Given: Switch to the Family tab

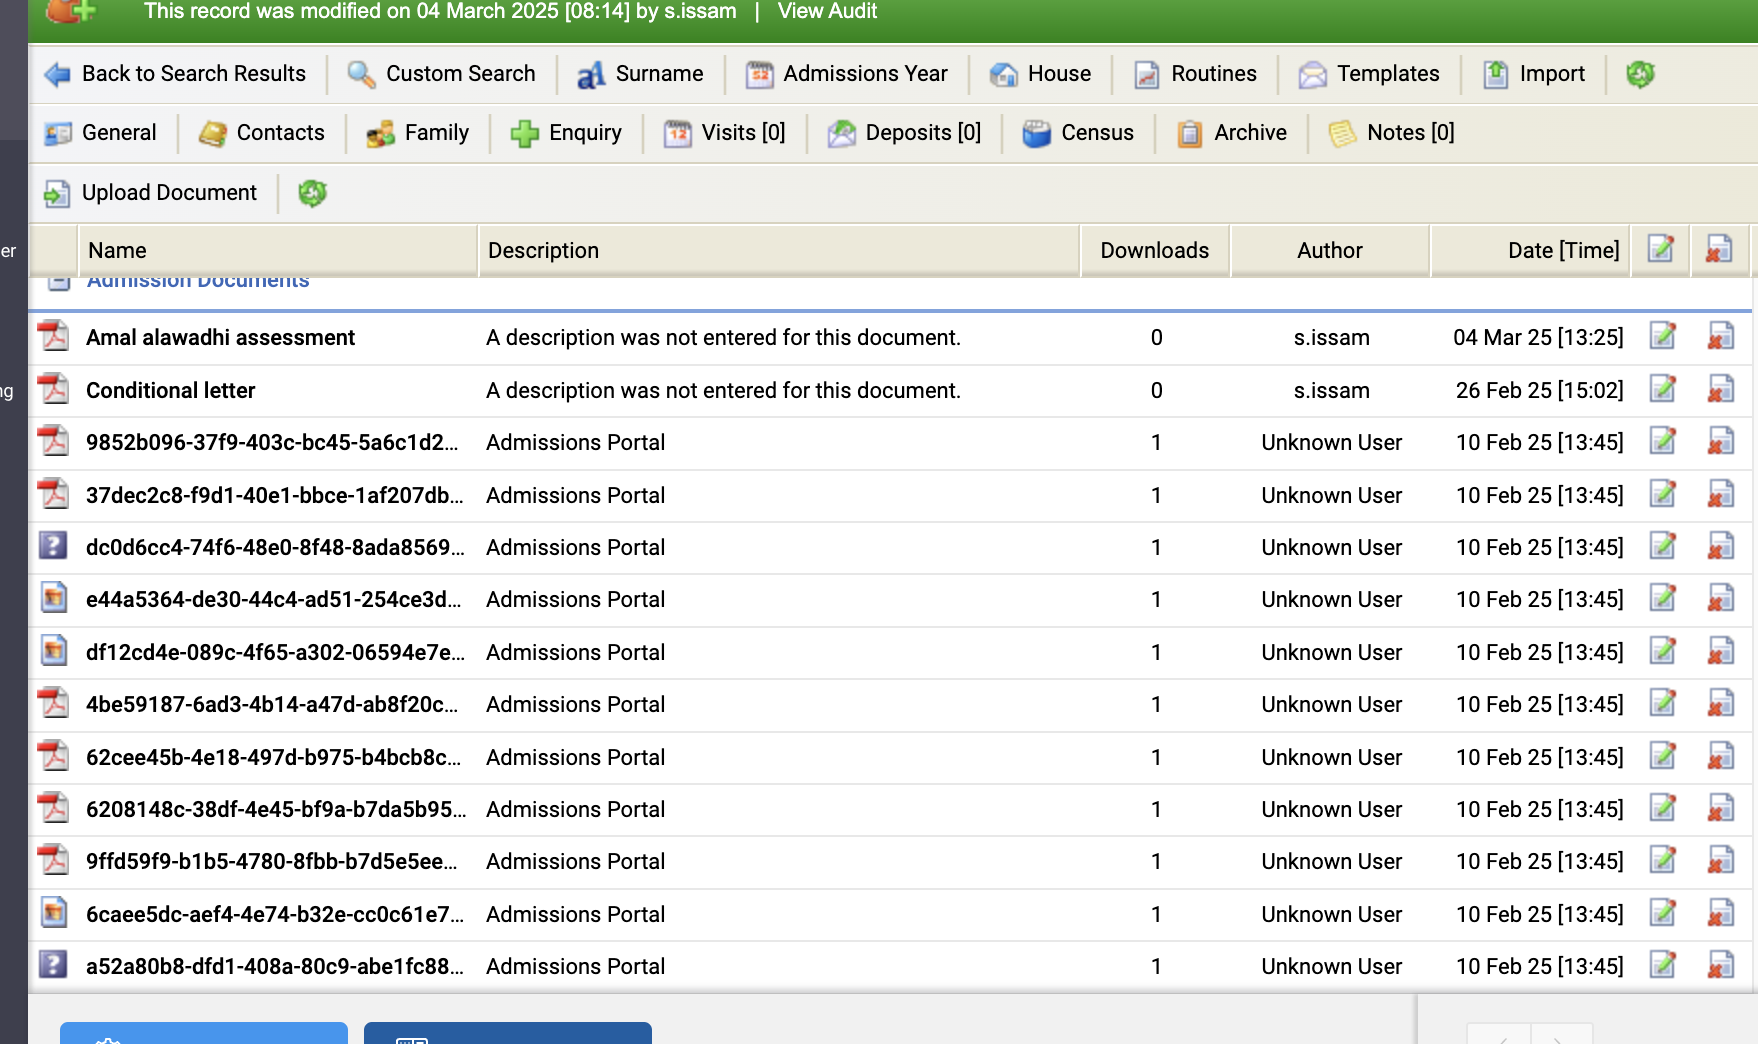Looking at the screenshot, I should tap(418, 133).
